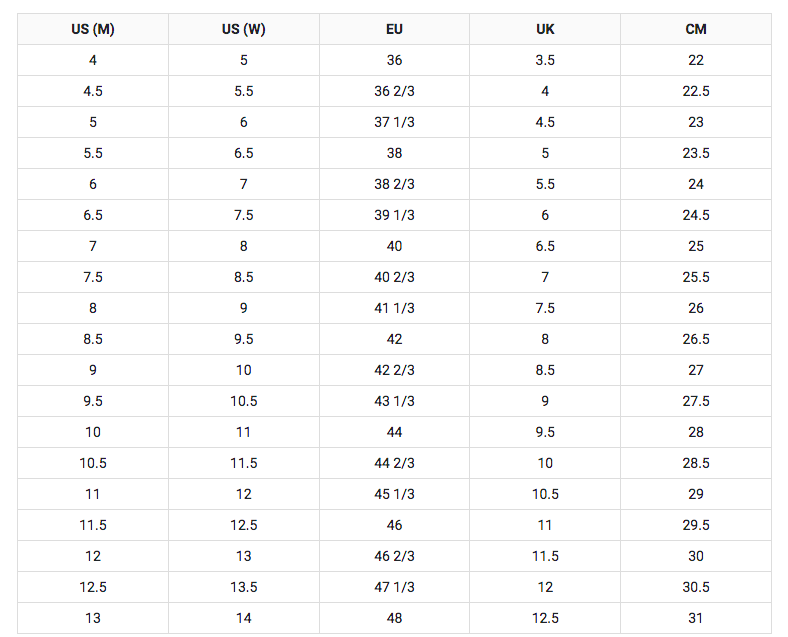Viewport: 788px width, 637px height.
Task: Select the EU 36 2/3 cell
Action: coord(394,91)
